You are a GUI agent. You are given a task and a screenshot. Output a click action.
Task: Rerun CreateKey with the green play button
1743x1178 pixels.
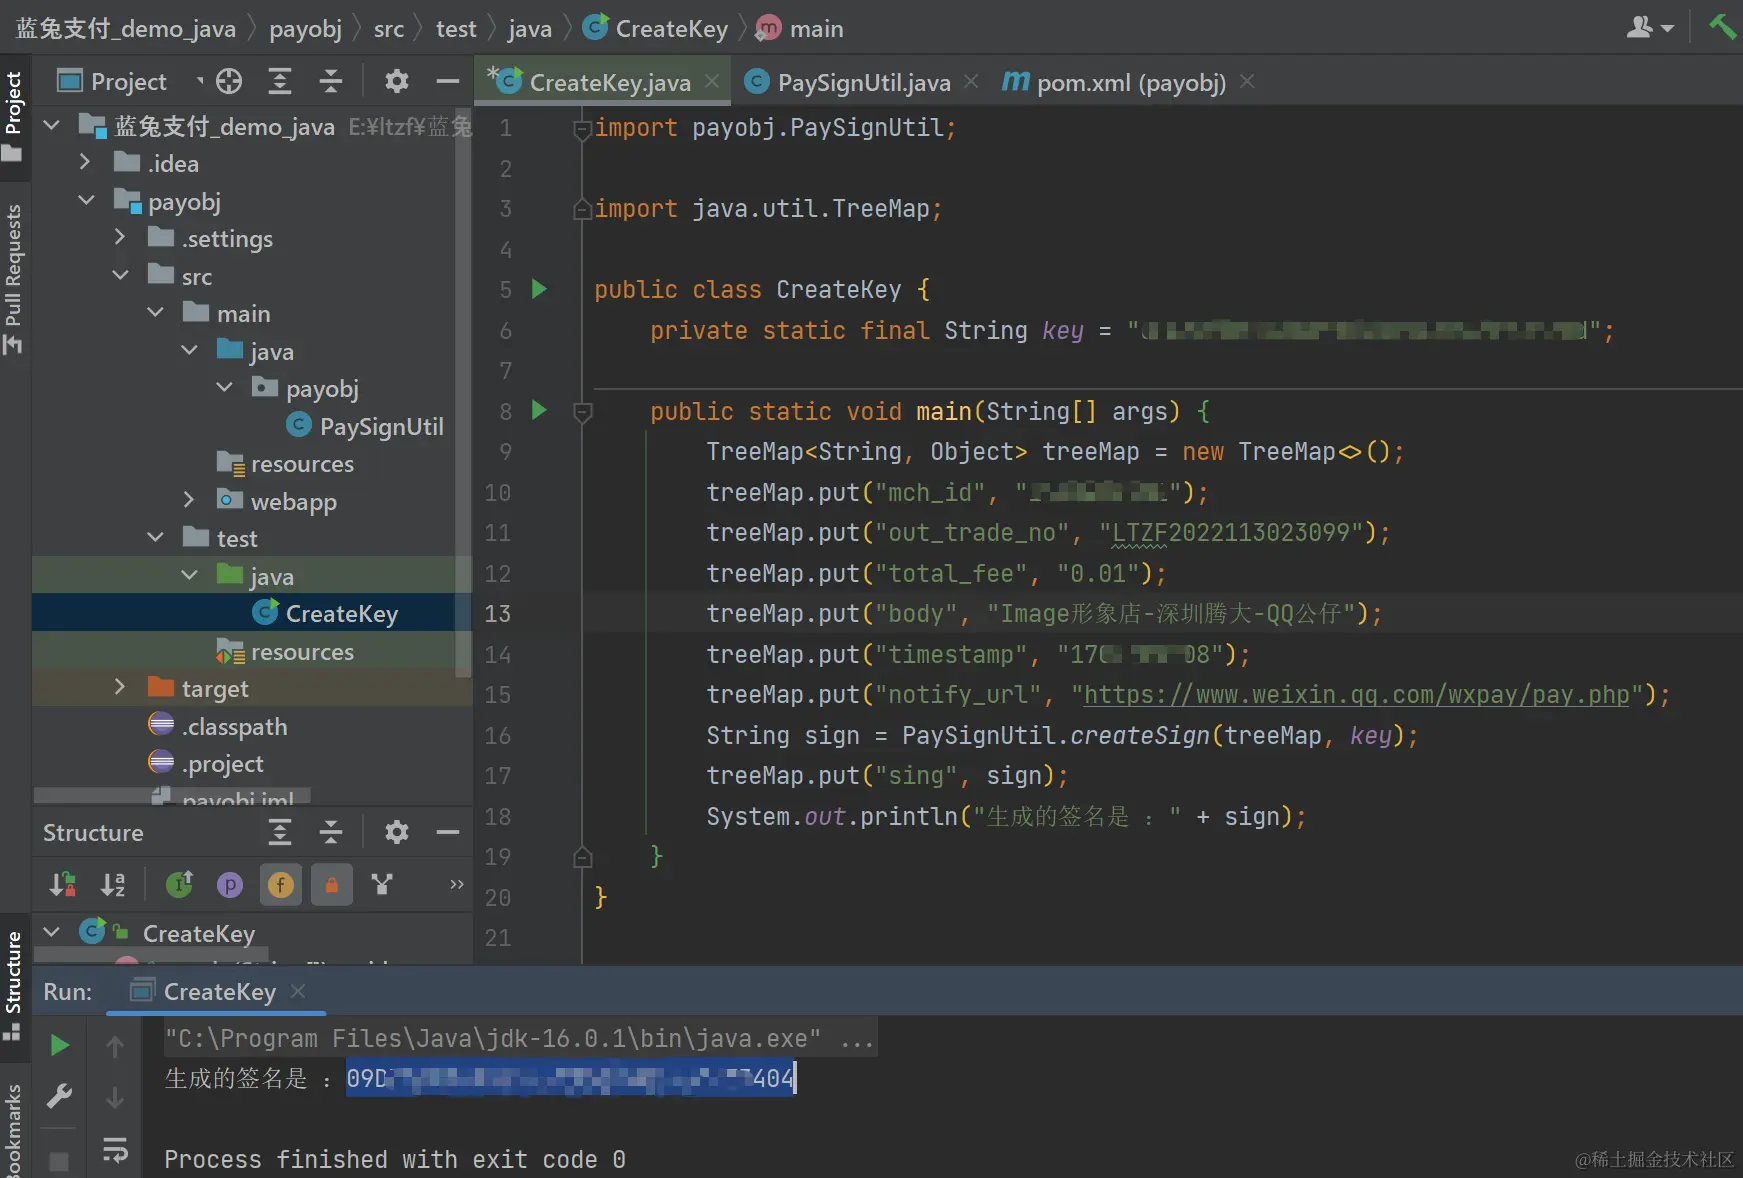point(60,1045)
